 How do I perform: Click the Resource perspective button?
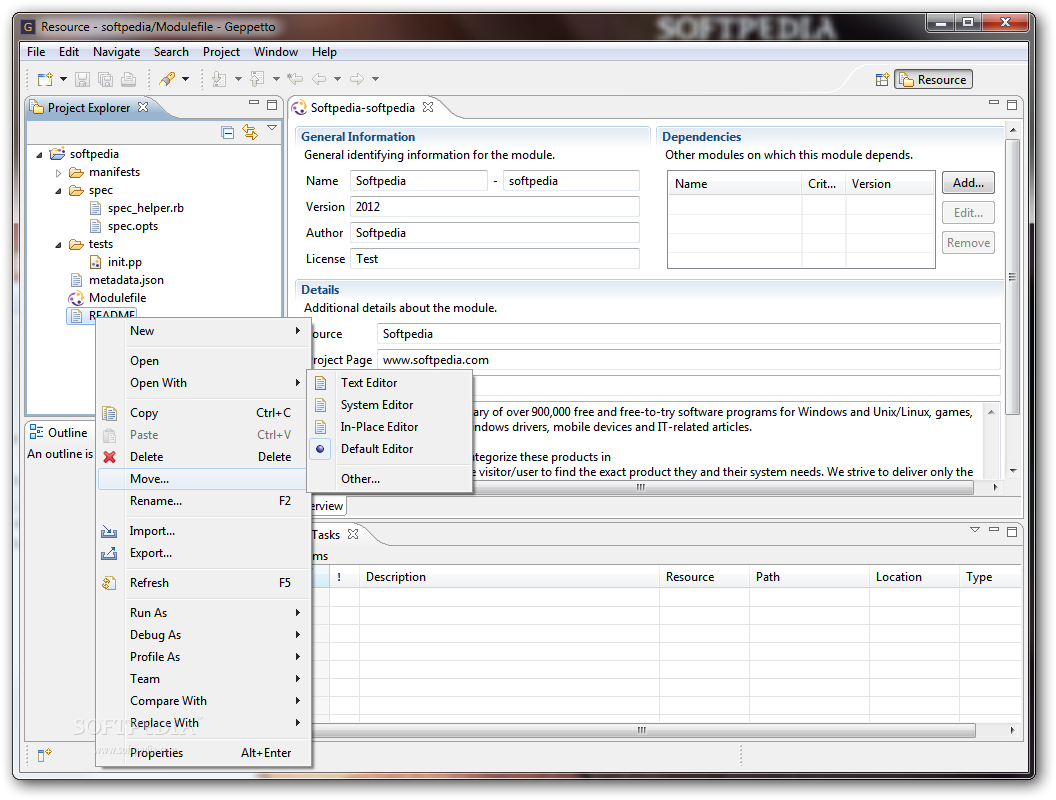[933, 79]
